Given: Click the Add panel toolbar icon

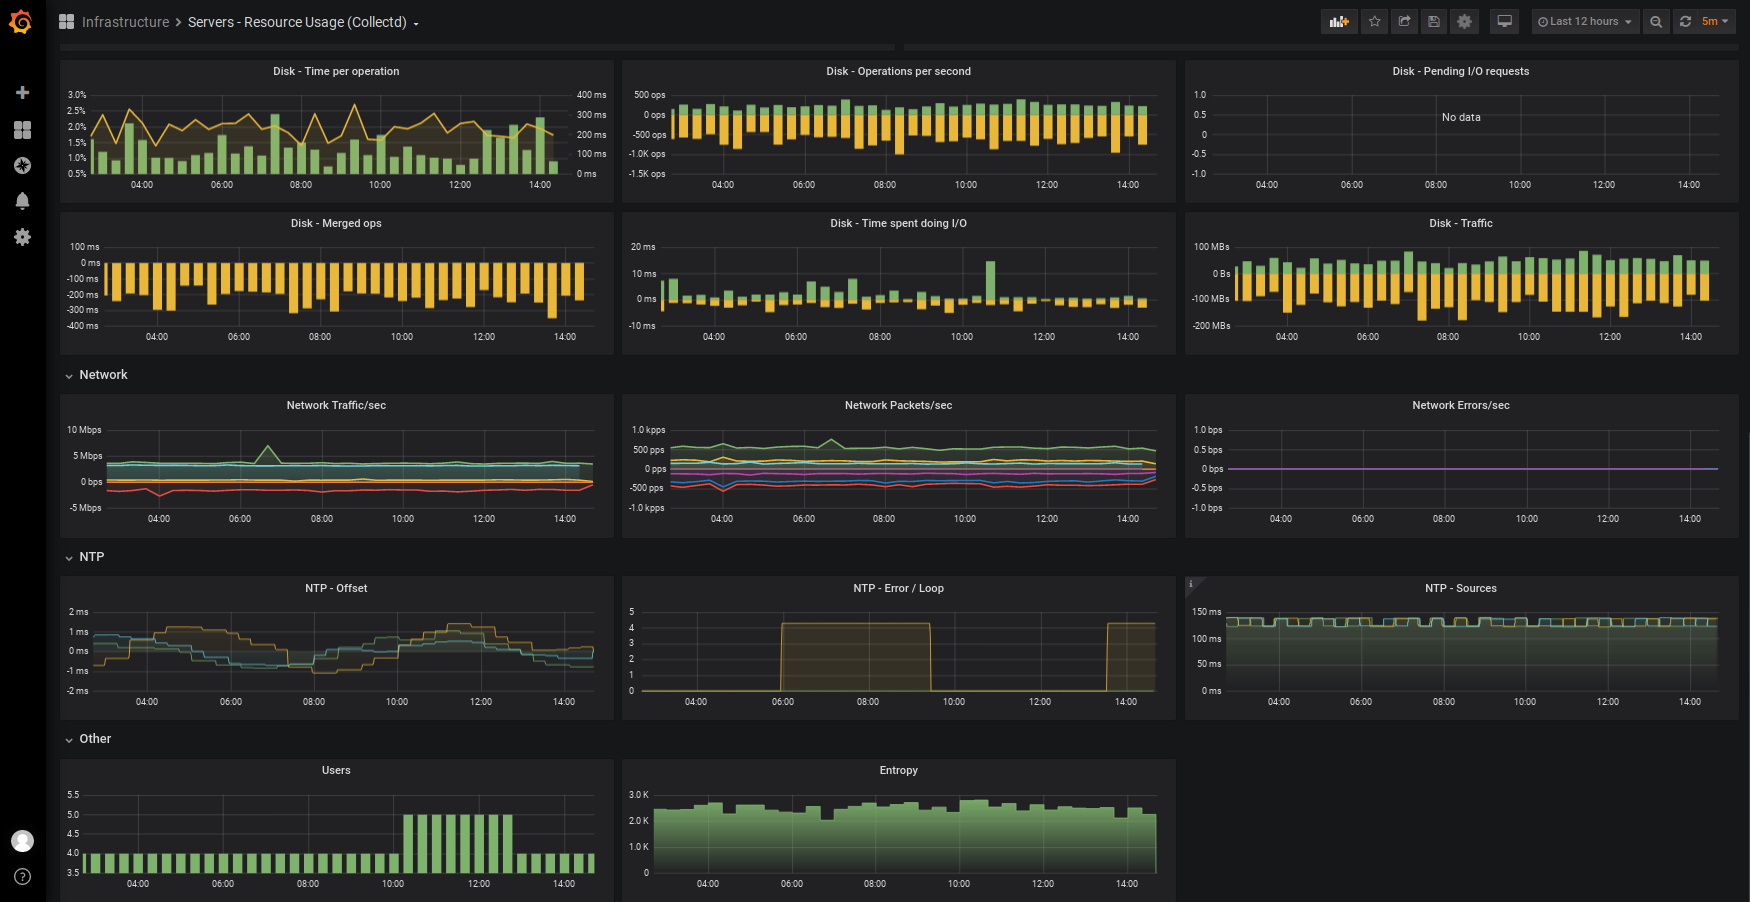Looking at the screenshot, I should click(x=1339, y=22).
